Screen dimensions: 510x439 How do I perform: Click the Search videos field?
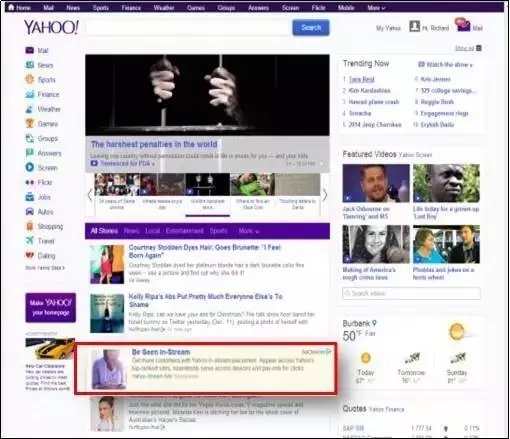pyautogui.click(x=411, y=293)
